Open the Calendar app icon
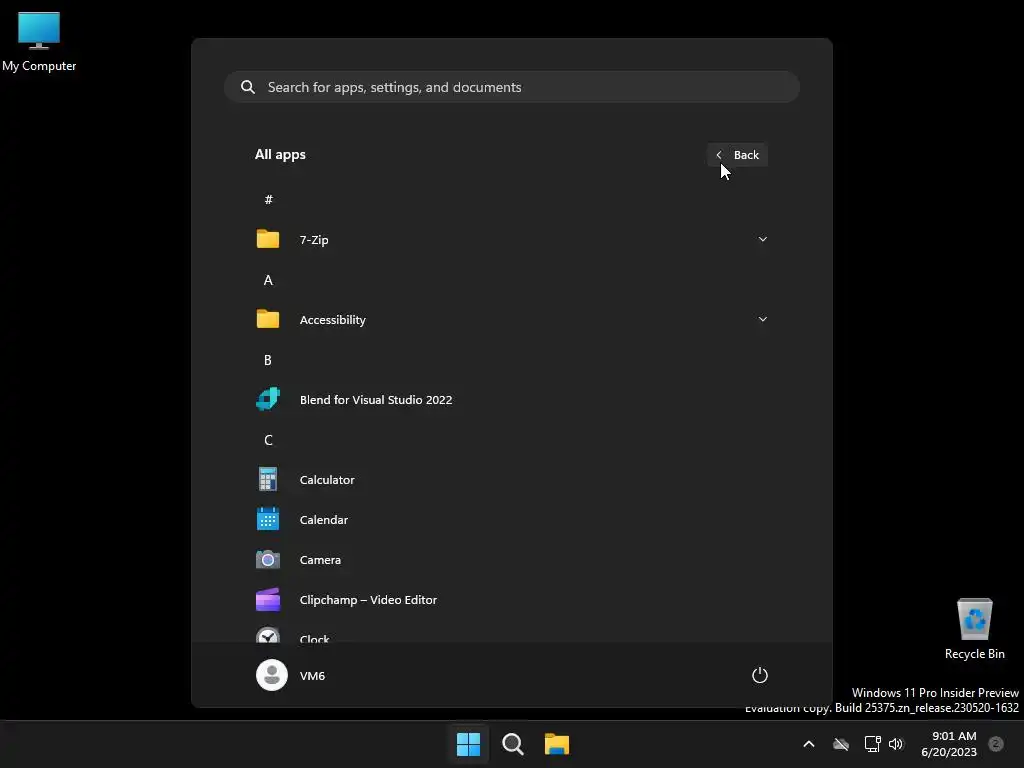The image size is (1024, 768). pos(268,519)
